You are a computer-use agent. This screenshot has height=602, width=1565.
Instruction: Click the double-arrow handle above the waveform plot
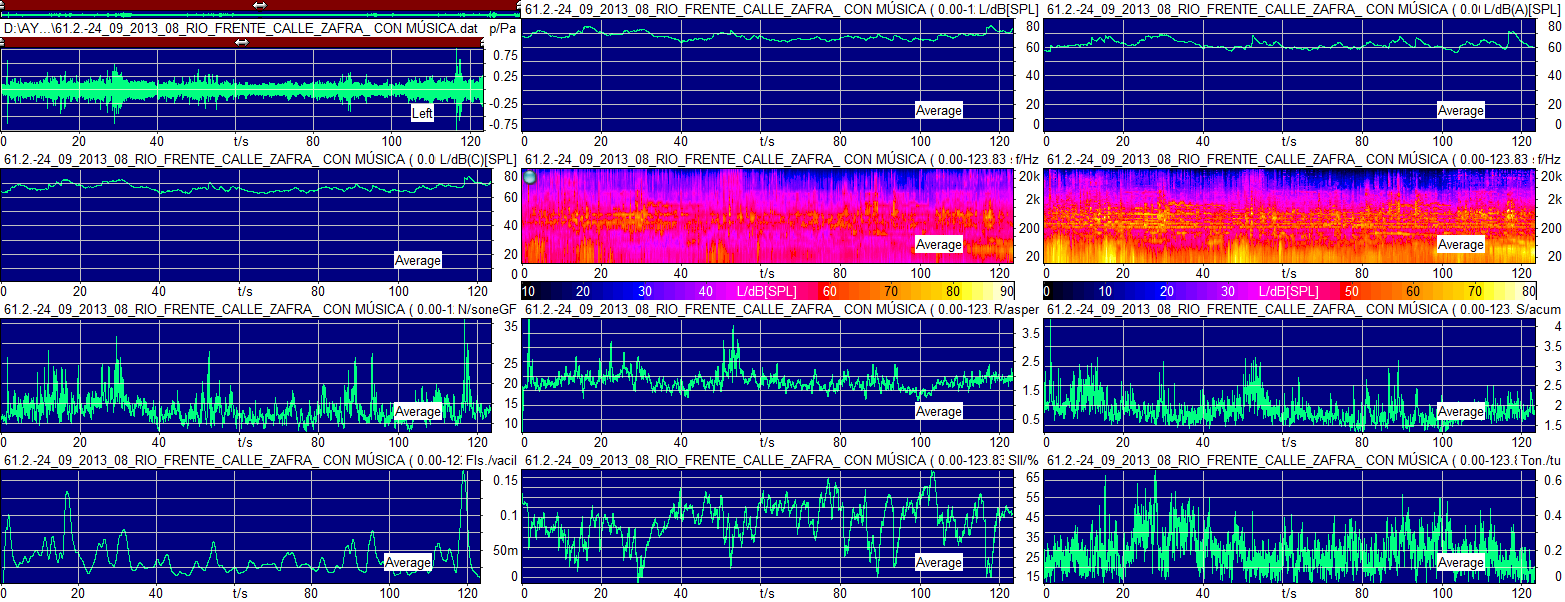pyautogui.click(x=242, y=42)
